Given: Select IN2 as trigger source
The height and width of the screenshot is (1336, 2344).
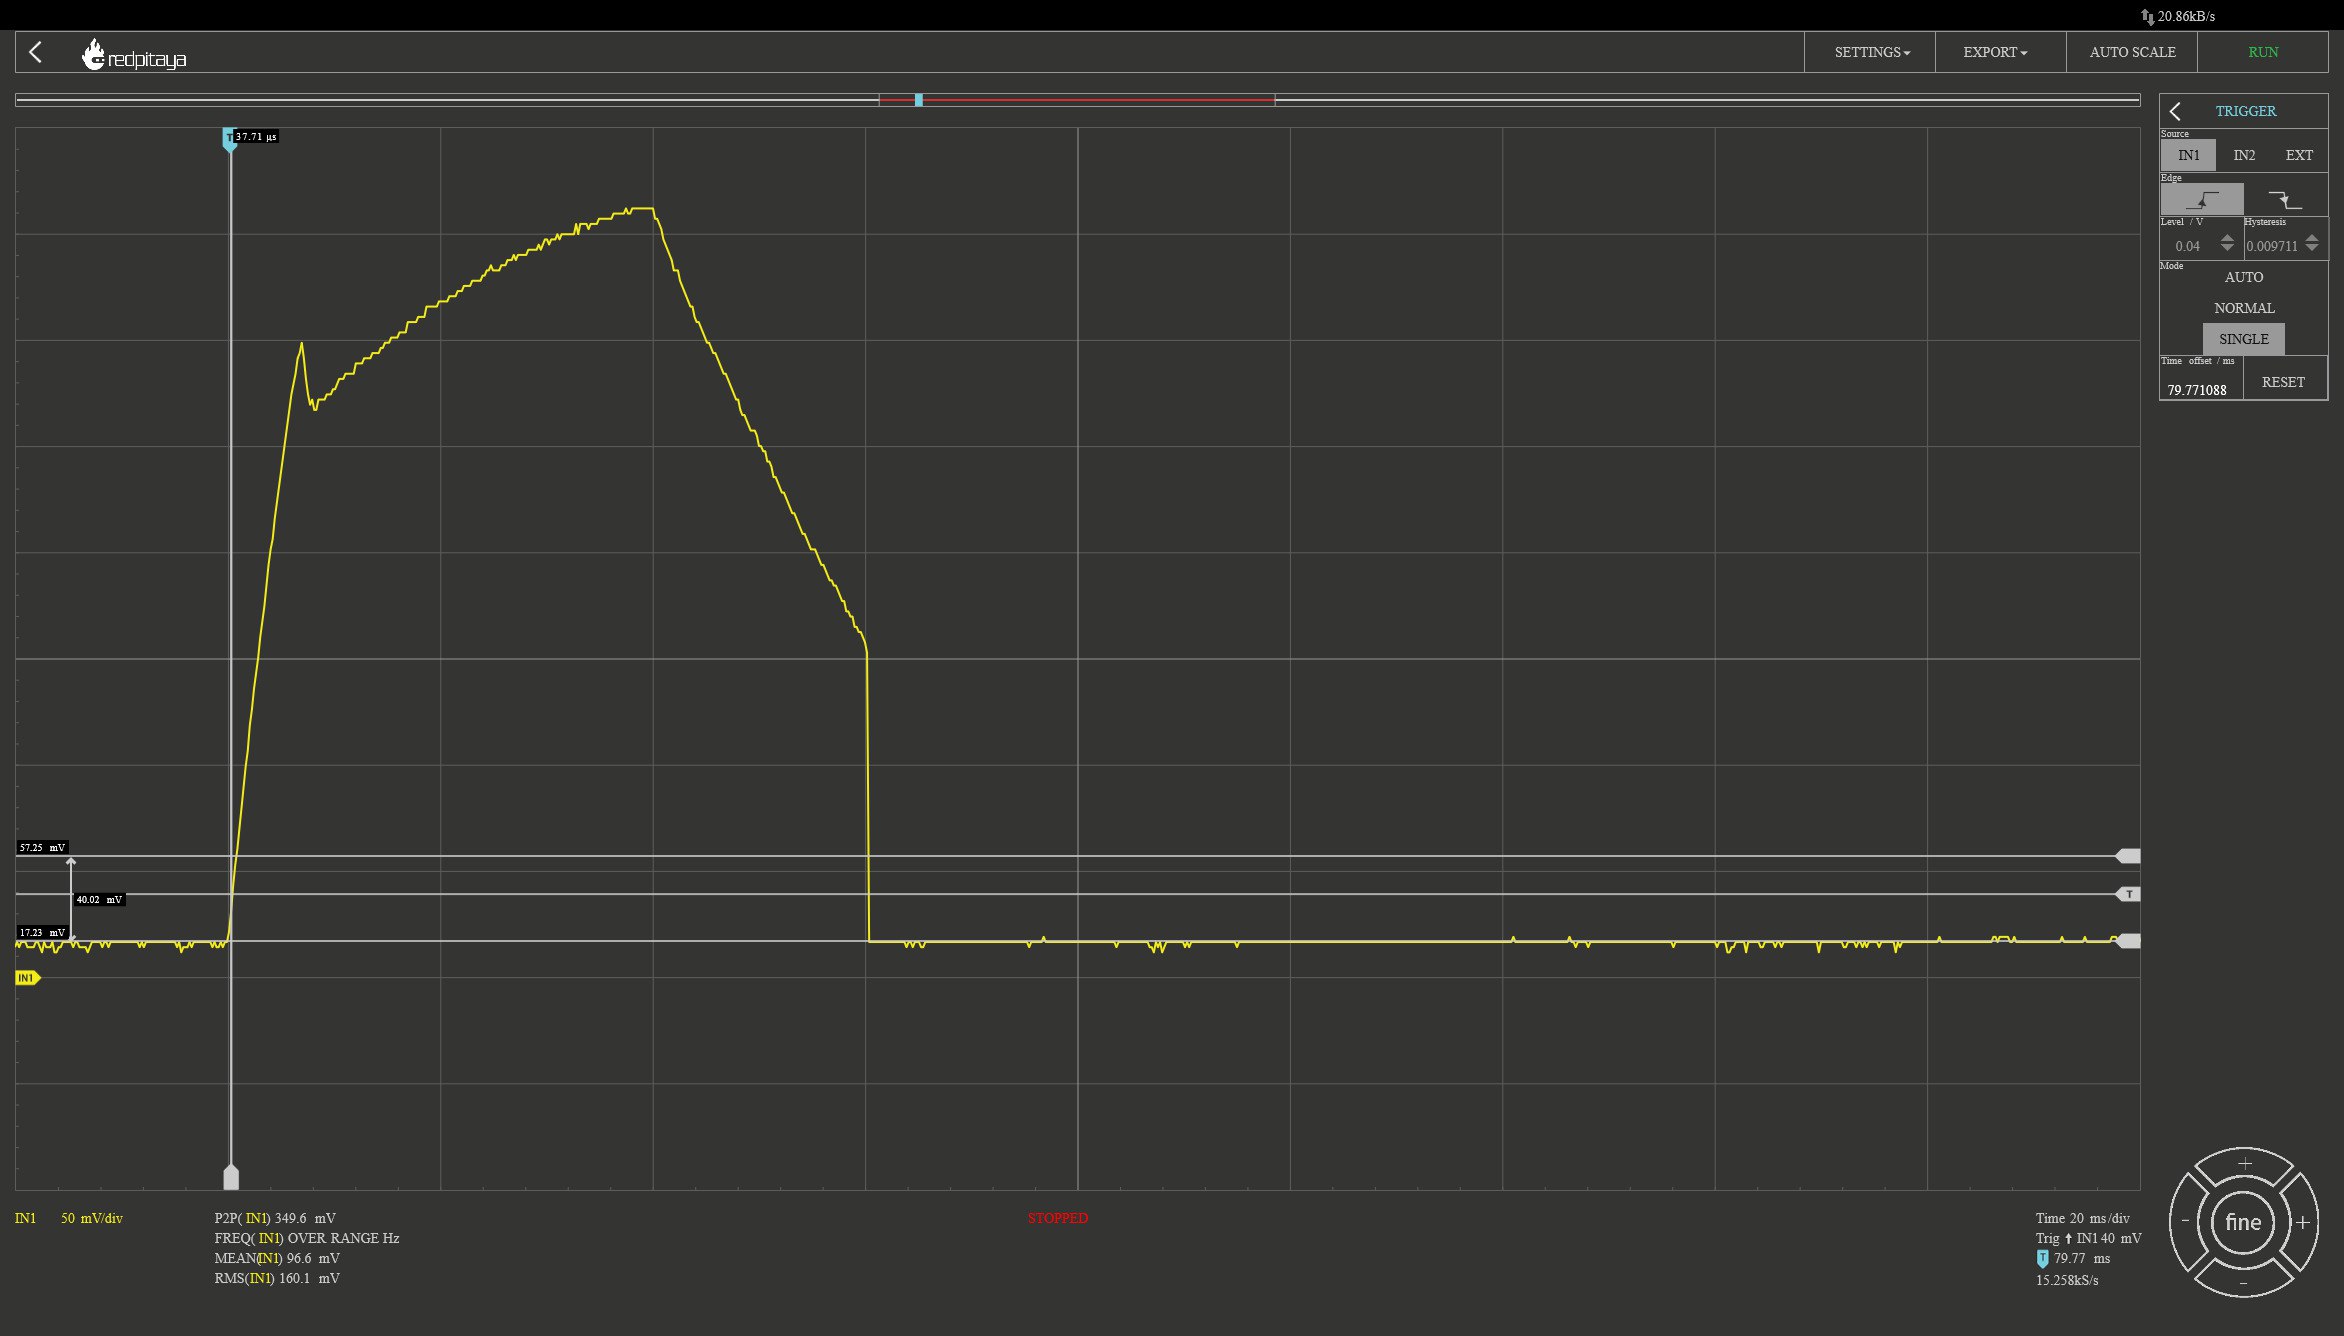Looking at the screenshot, I should click(2244, 155).
